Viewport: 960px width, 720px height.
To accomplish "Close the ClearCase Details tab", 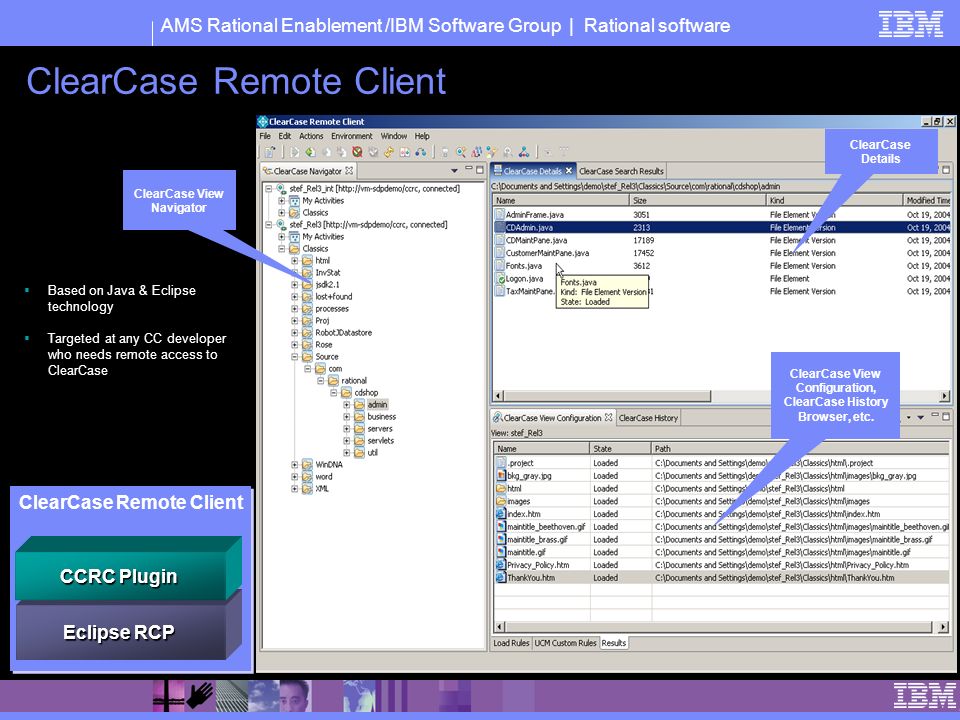I will pyautogui.click(x=569, y=171).
